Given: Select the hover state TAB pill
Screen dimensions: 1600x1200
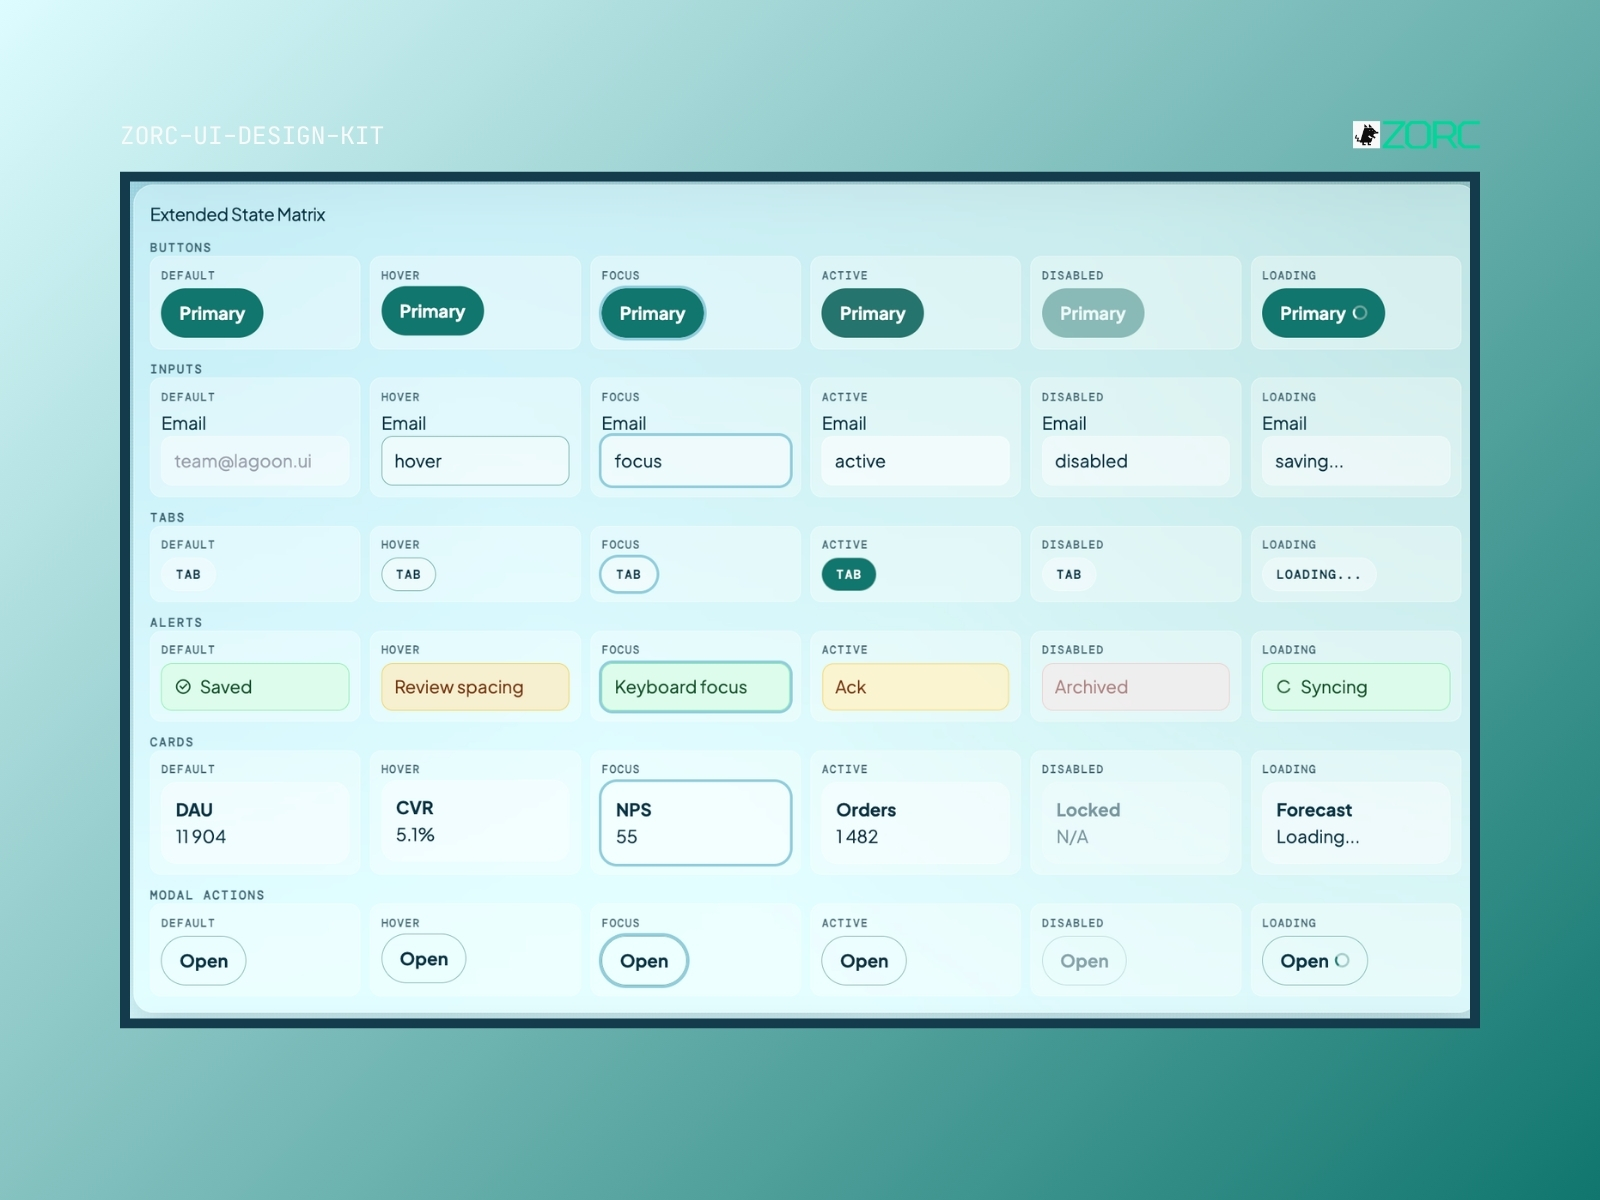Looking at the screenshot, I should 408,574.
